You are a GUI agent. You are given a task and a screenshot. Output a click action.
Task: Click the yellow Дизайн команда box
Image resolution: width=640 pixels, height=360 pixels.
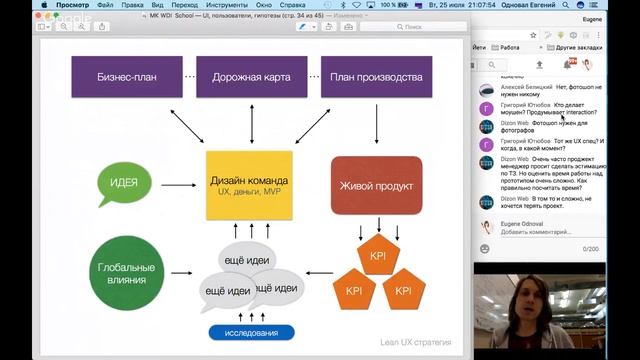pos(249,185)
